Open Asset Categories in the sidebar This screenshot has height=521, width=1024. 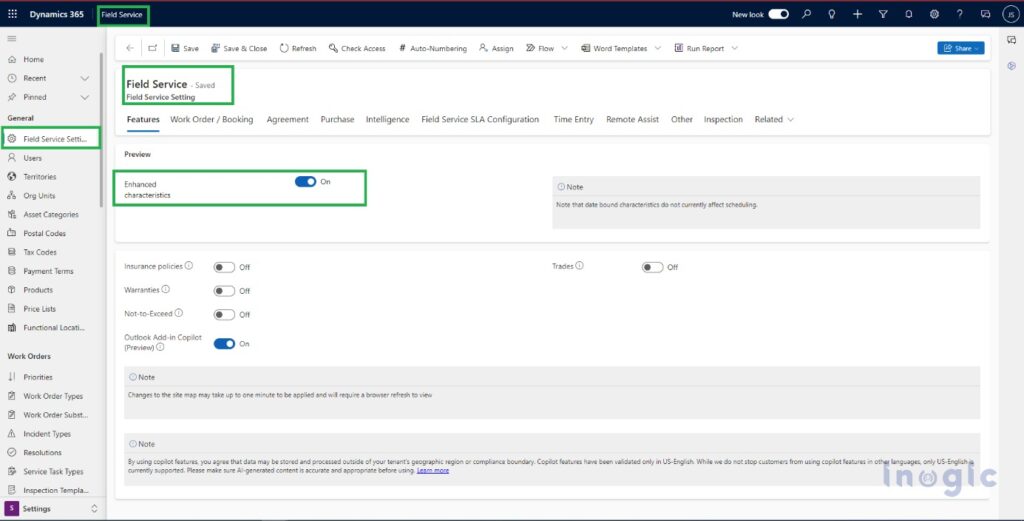click(x=52, y=215)
